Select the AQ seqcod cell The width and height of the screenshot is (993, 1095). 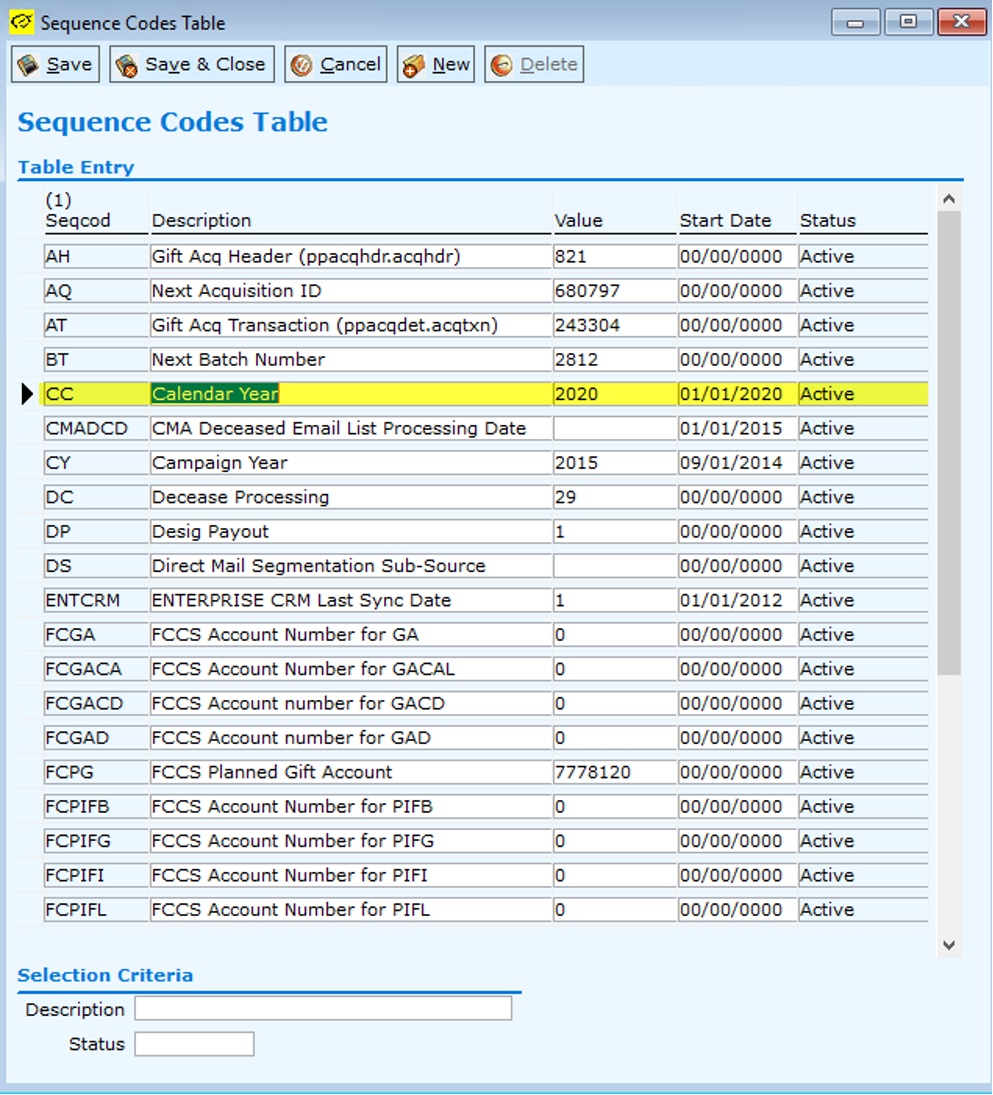point(96,291)
